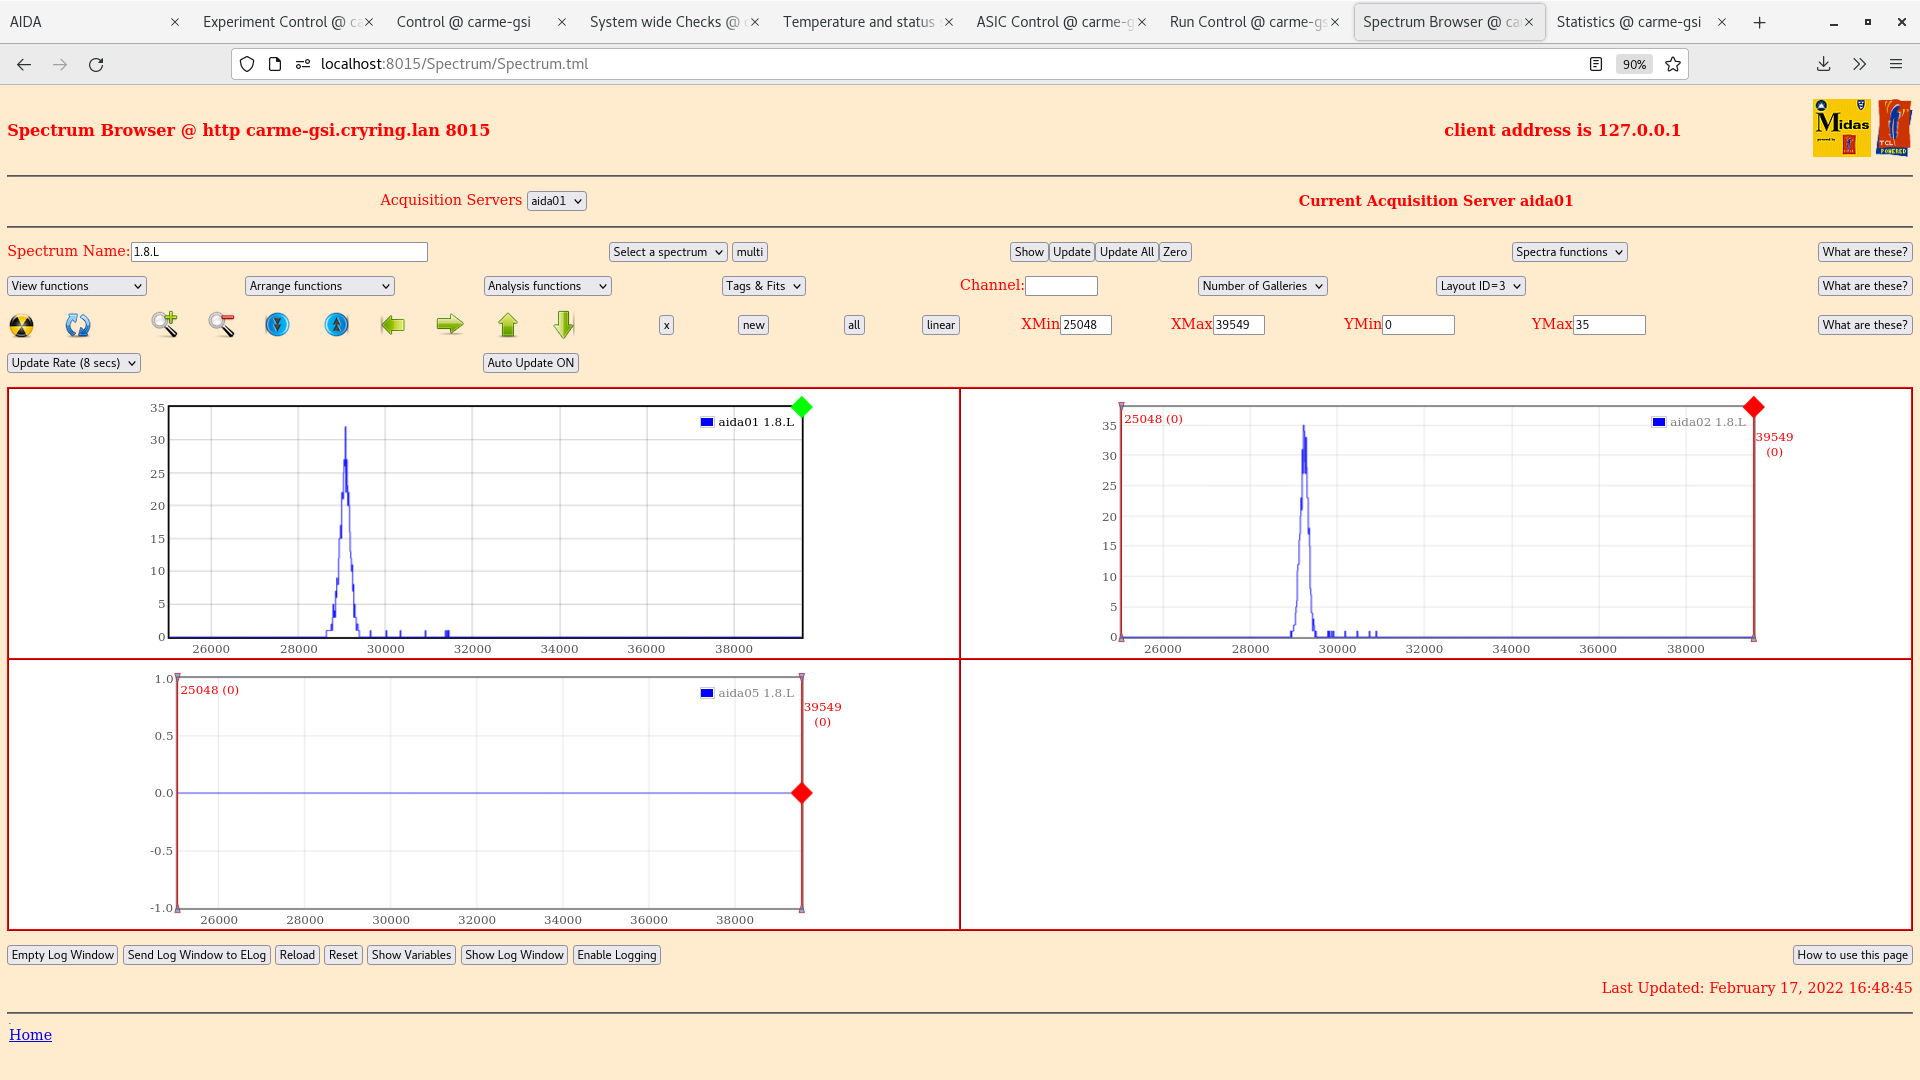Expand the View functions dropdown

tap(77, 286)
